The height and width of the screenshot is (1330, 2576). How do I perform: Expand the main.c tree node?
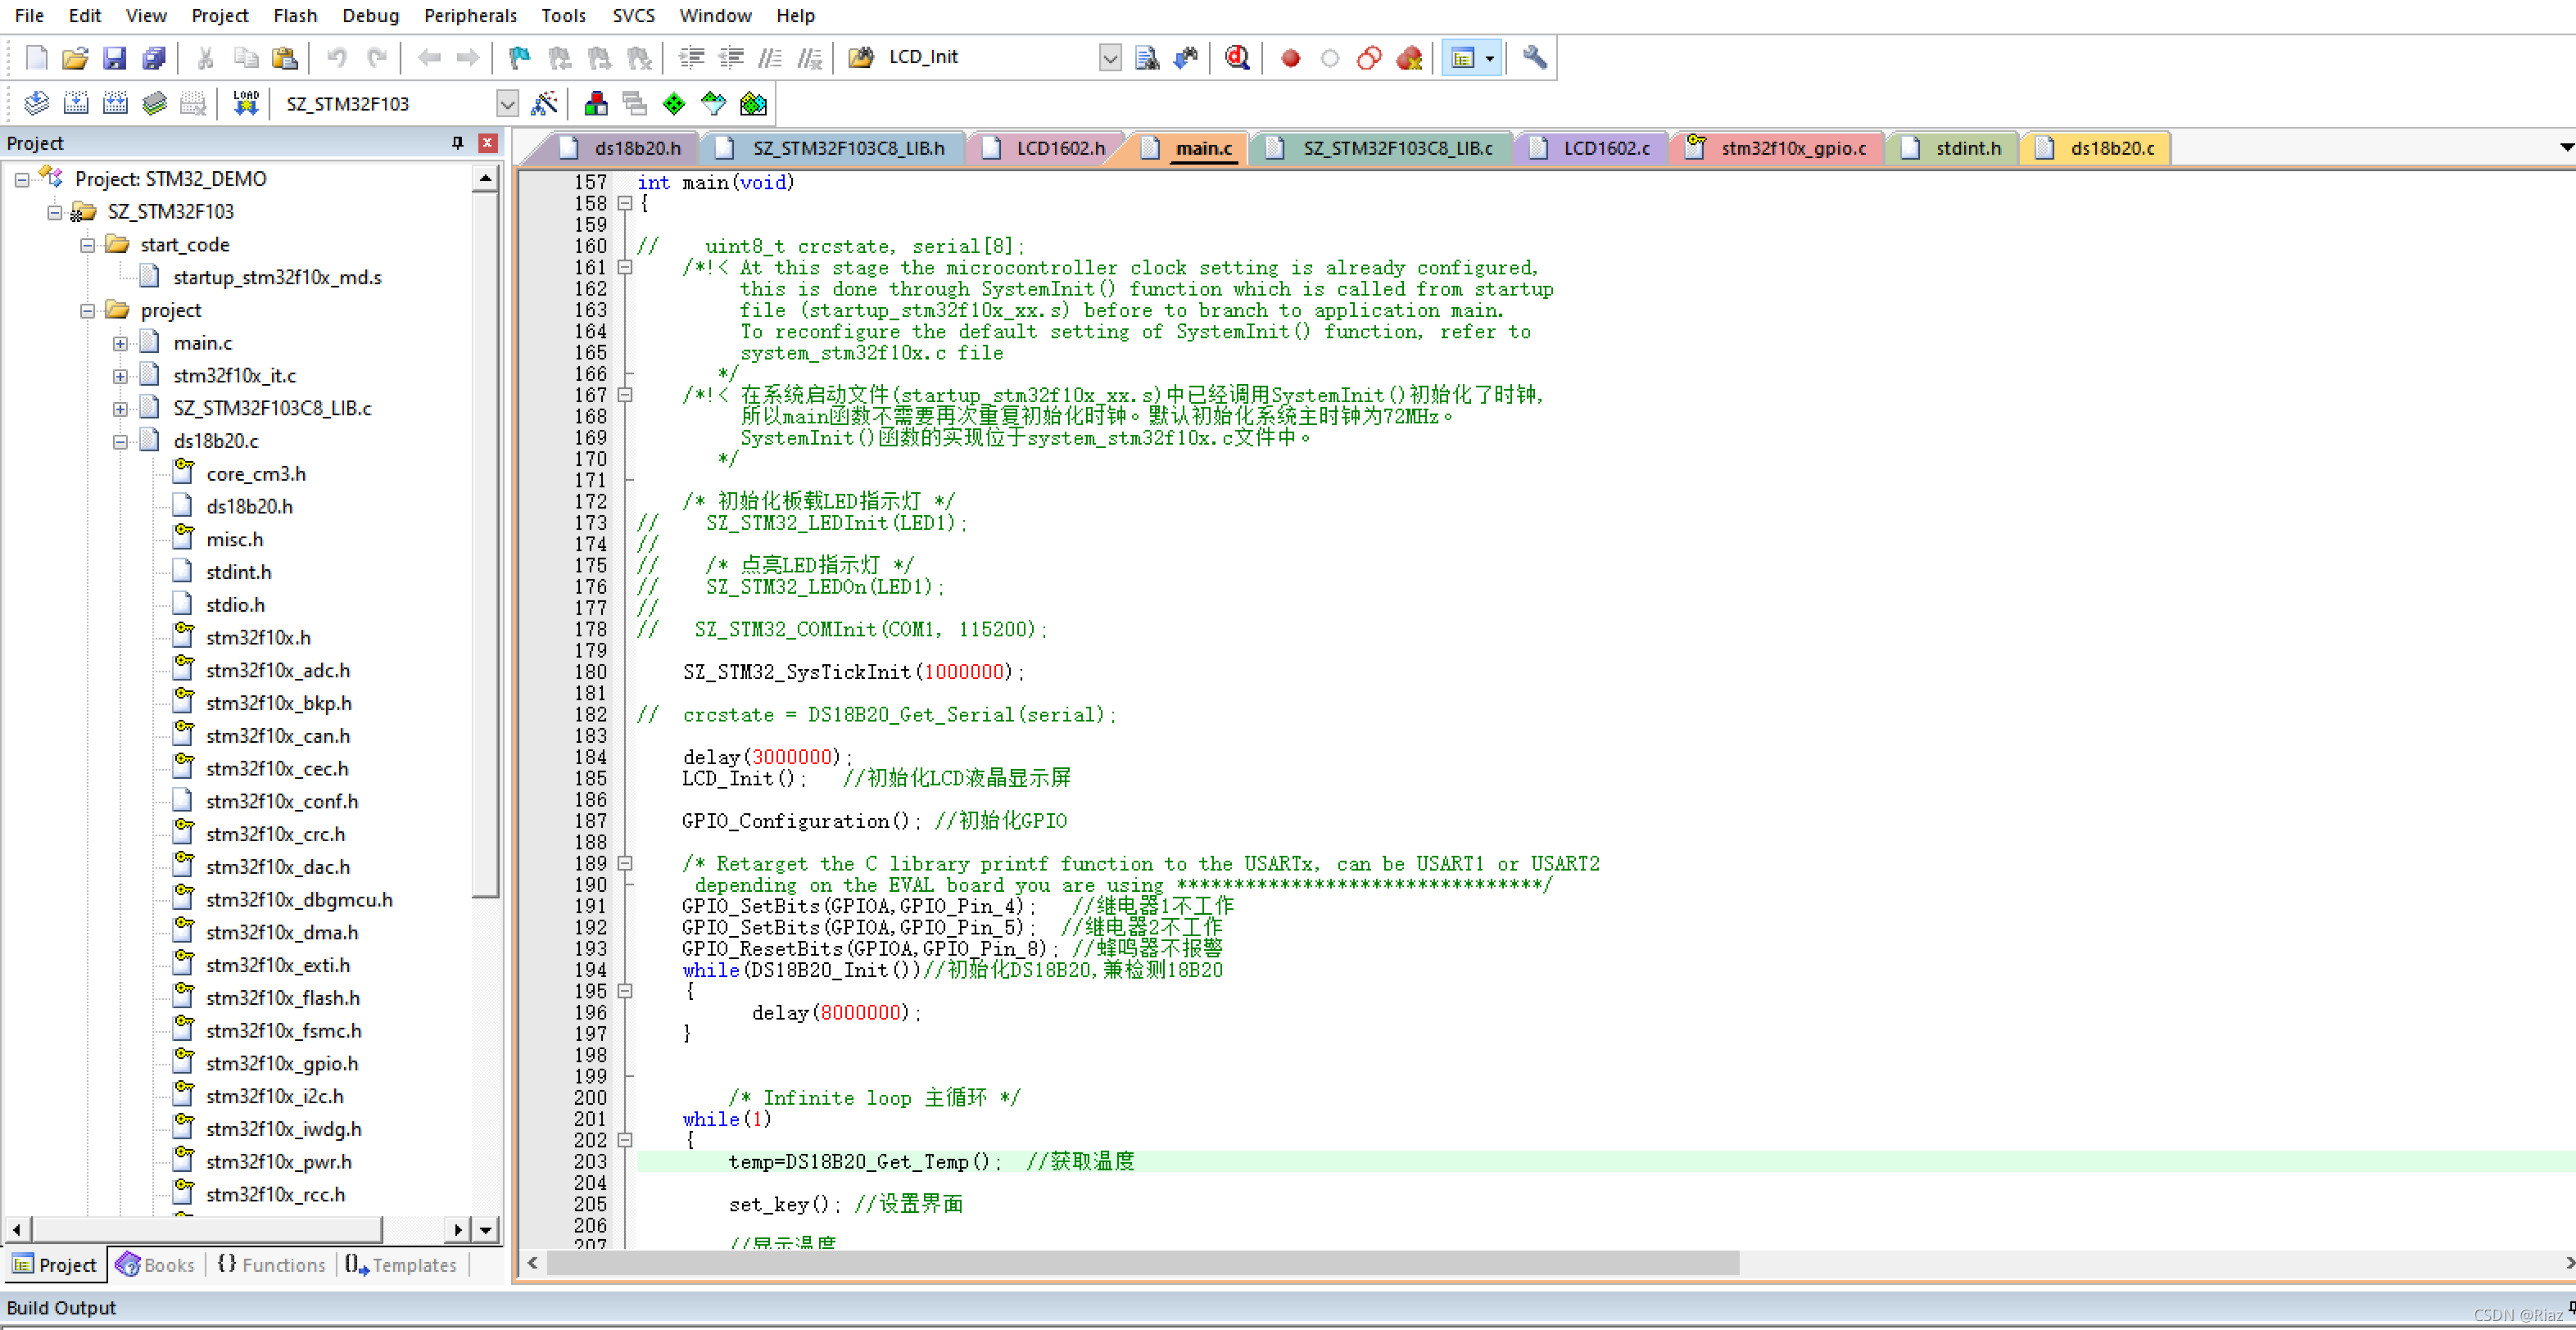[120, 344]
